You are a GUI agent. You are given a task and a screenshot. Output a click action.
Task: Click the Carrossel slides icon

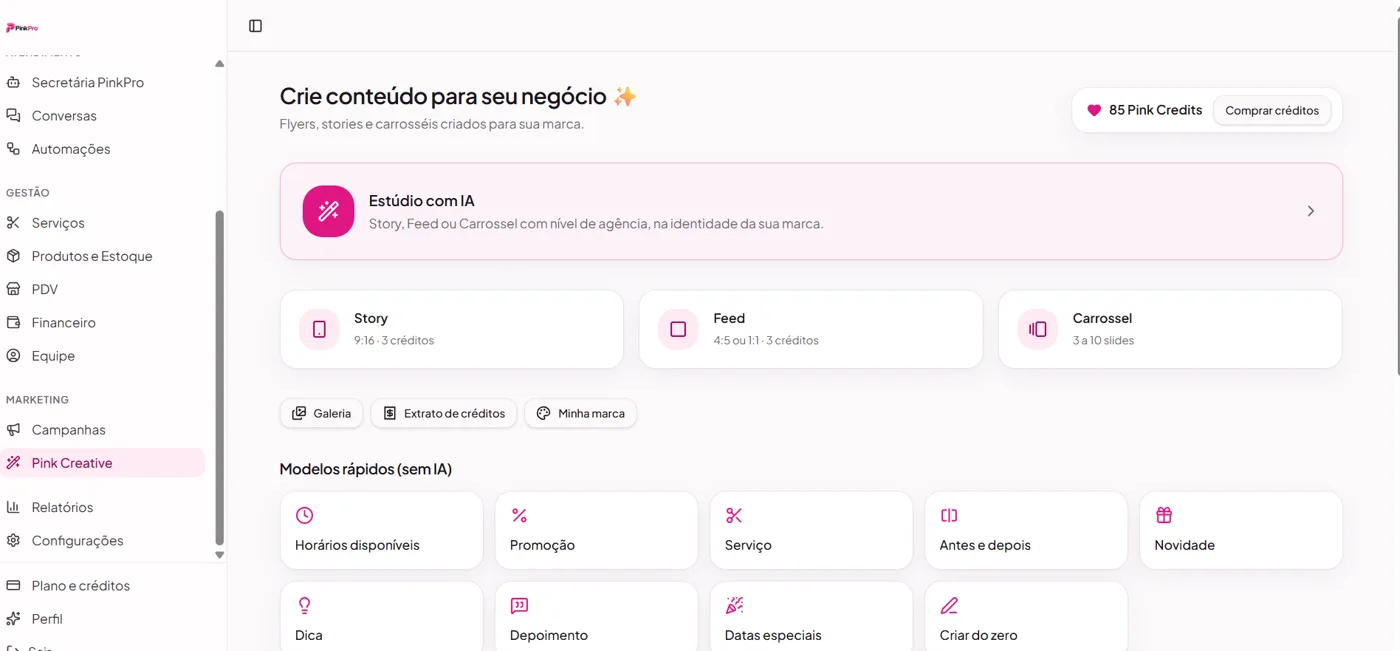click(x=1037, y=329)
